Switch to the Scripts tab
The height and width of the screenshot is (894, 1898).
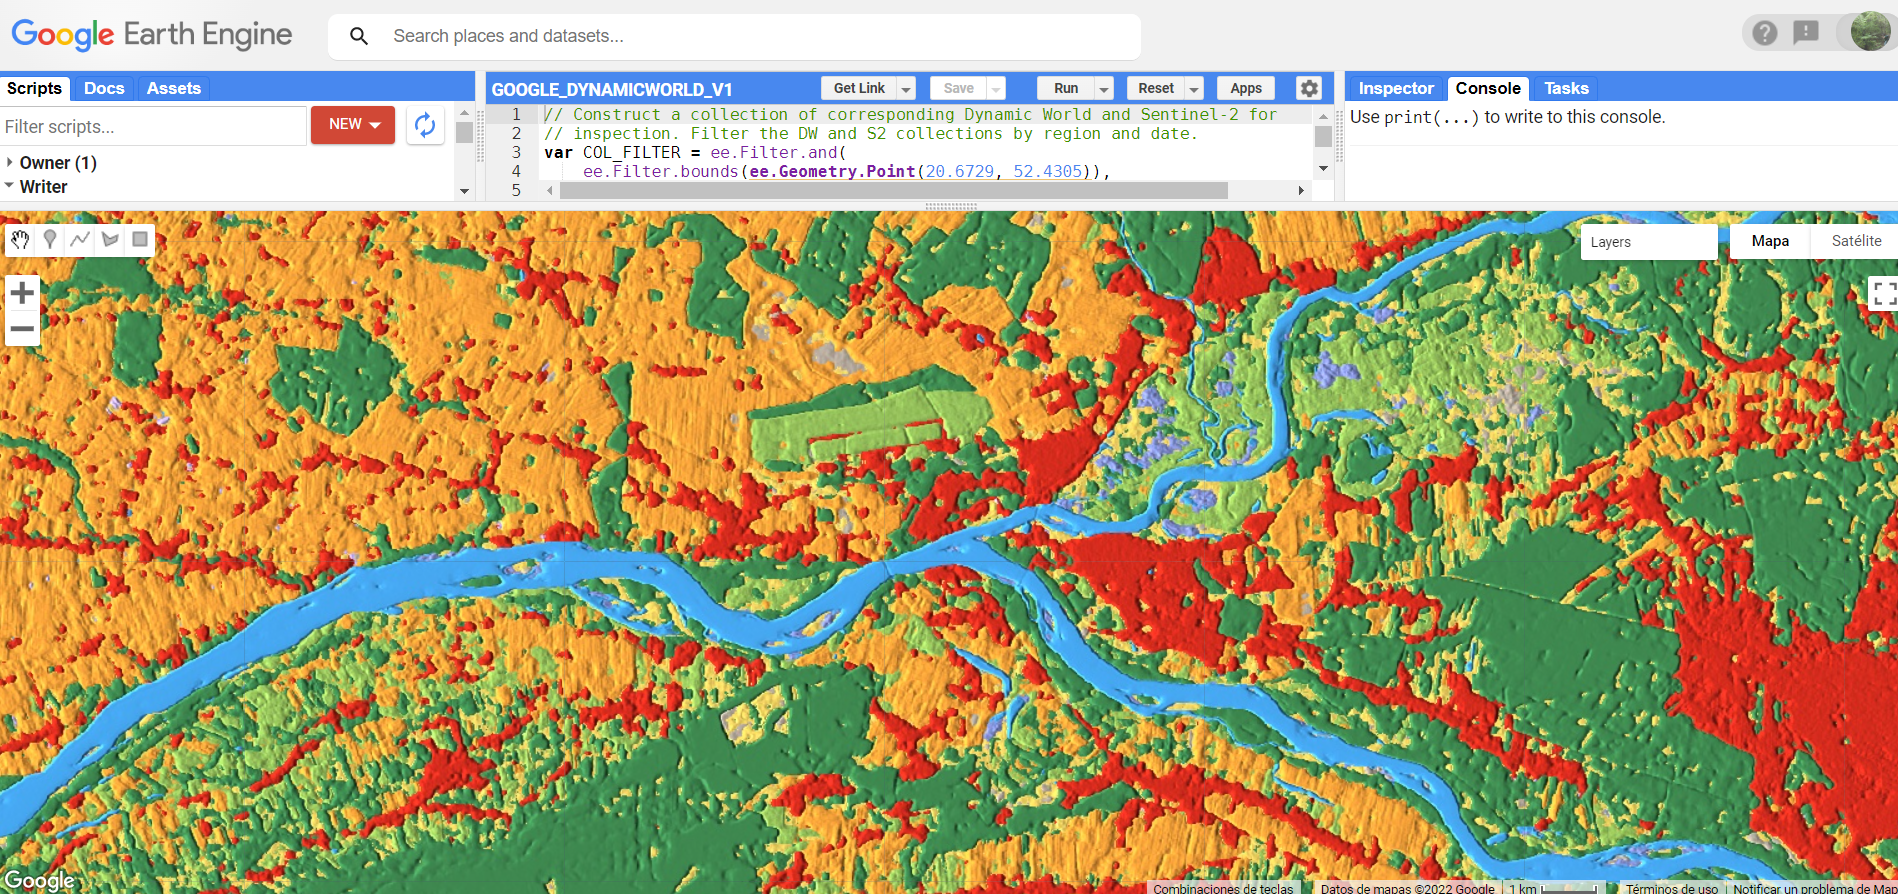point(35,88)
